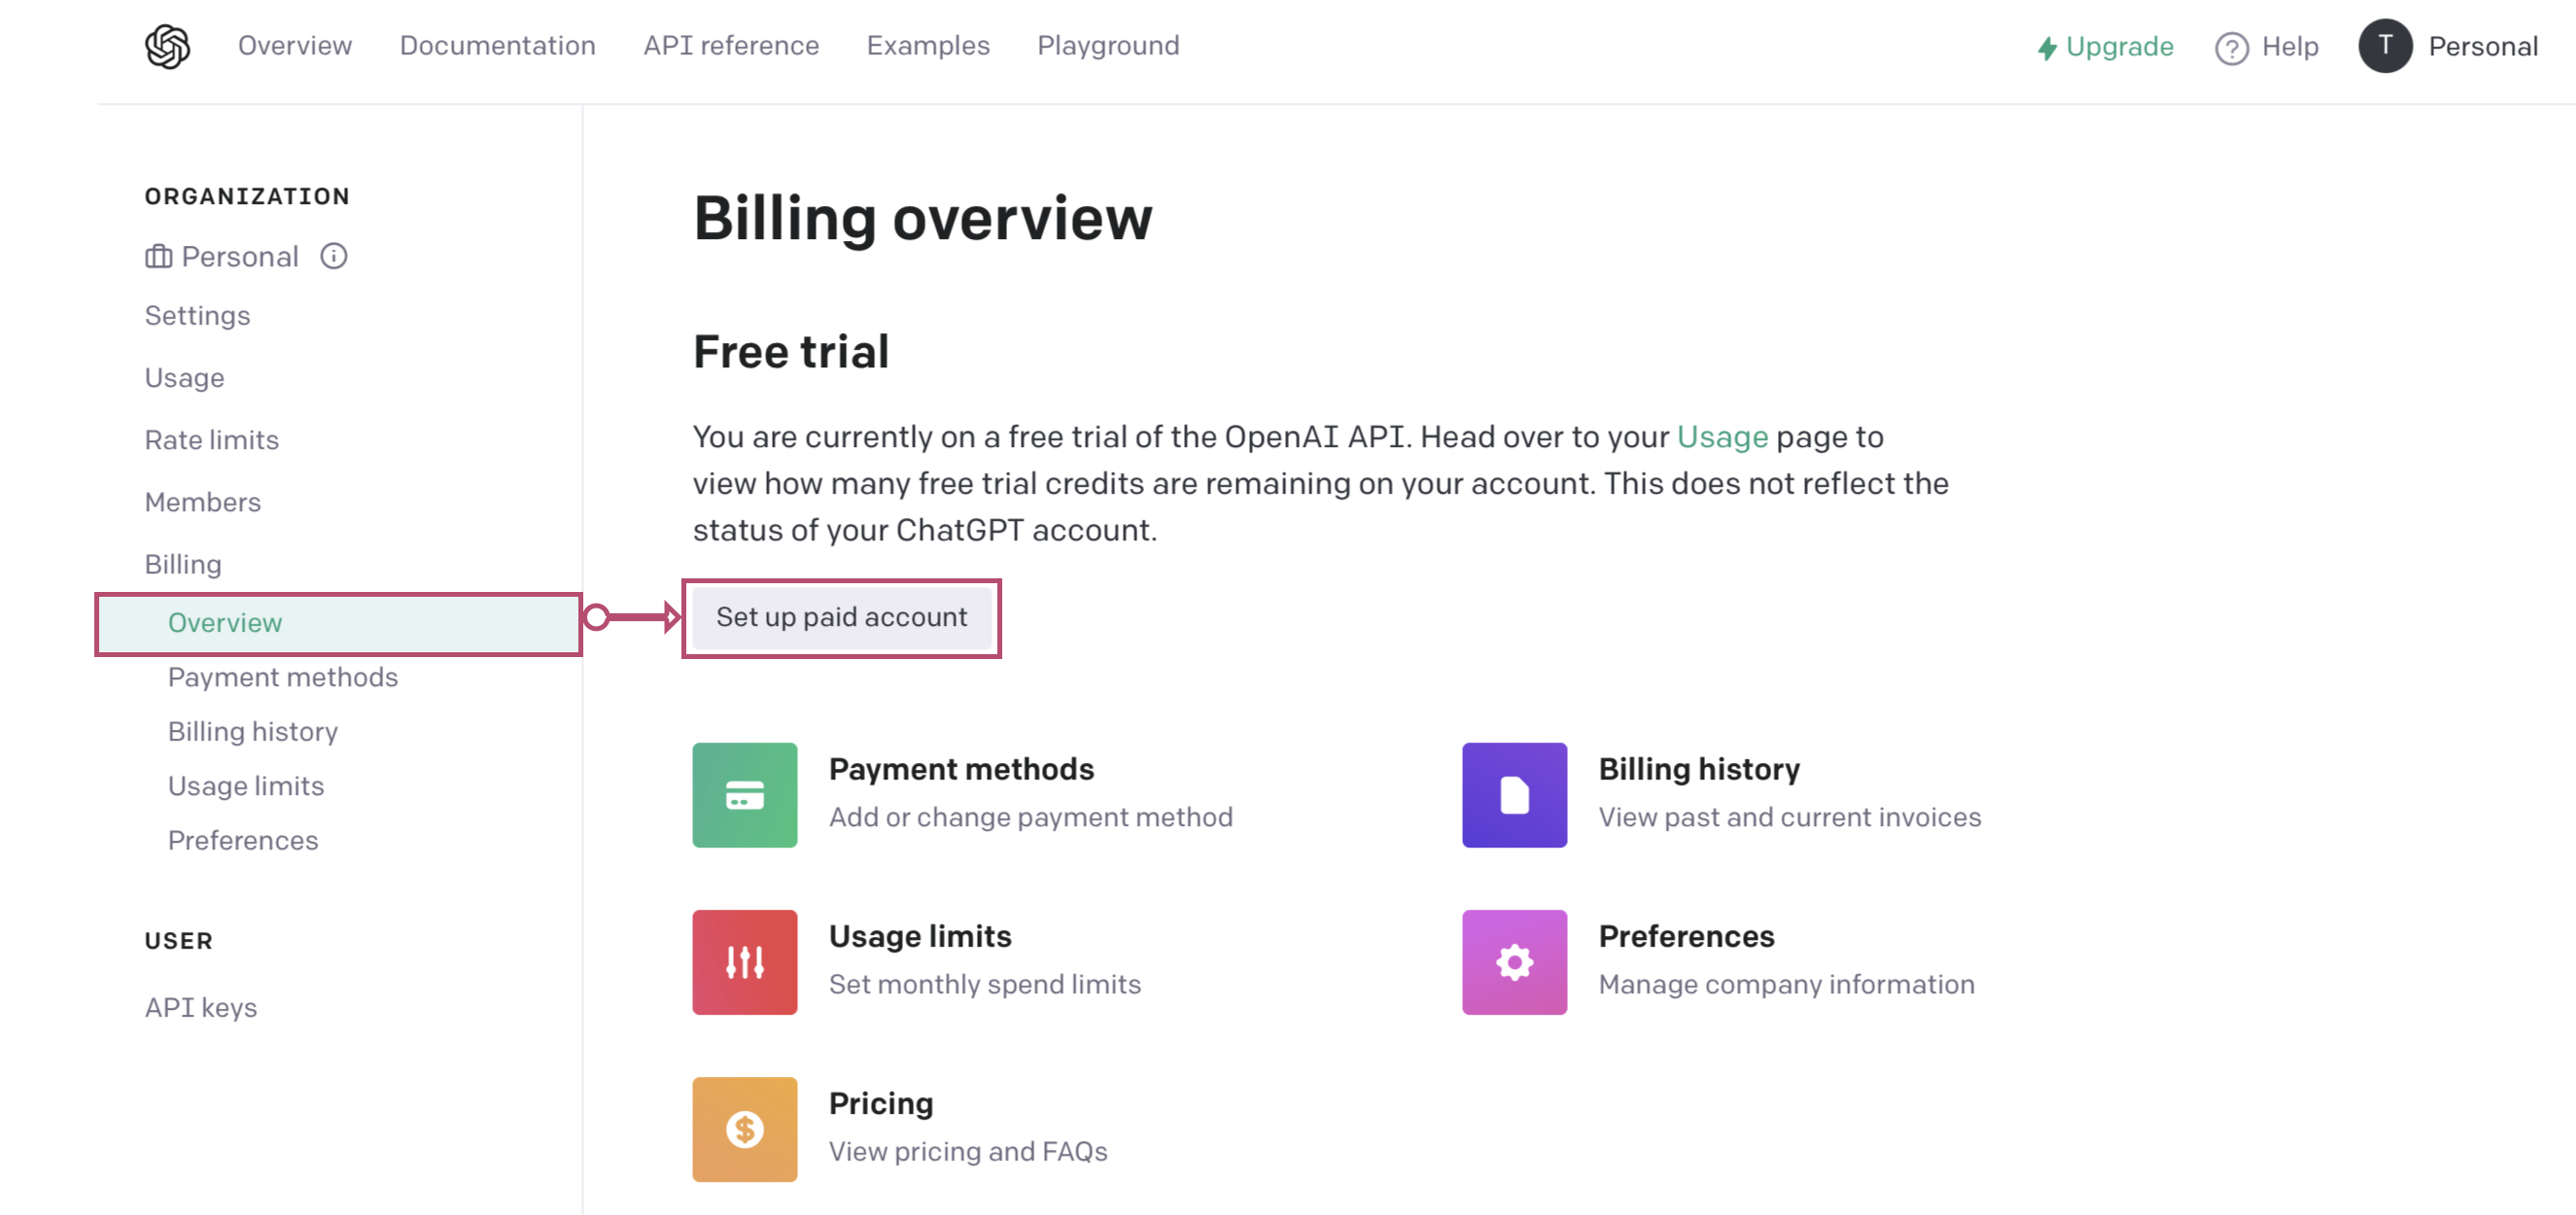Click the Upgrade lightning bolt link
Image resolution: width=2576 pixels, height=1215 pixels.
tap(2104, 47)
